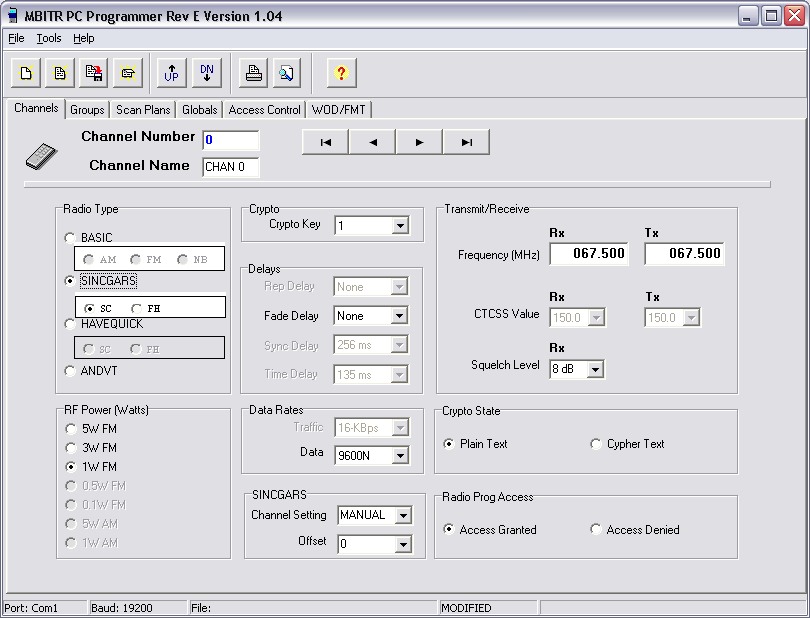Open the Crypto Key dropdown
The height and width of the screenshot is (618, 810).
click(400, 226)
